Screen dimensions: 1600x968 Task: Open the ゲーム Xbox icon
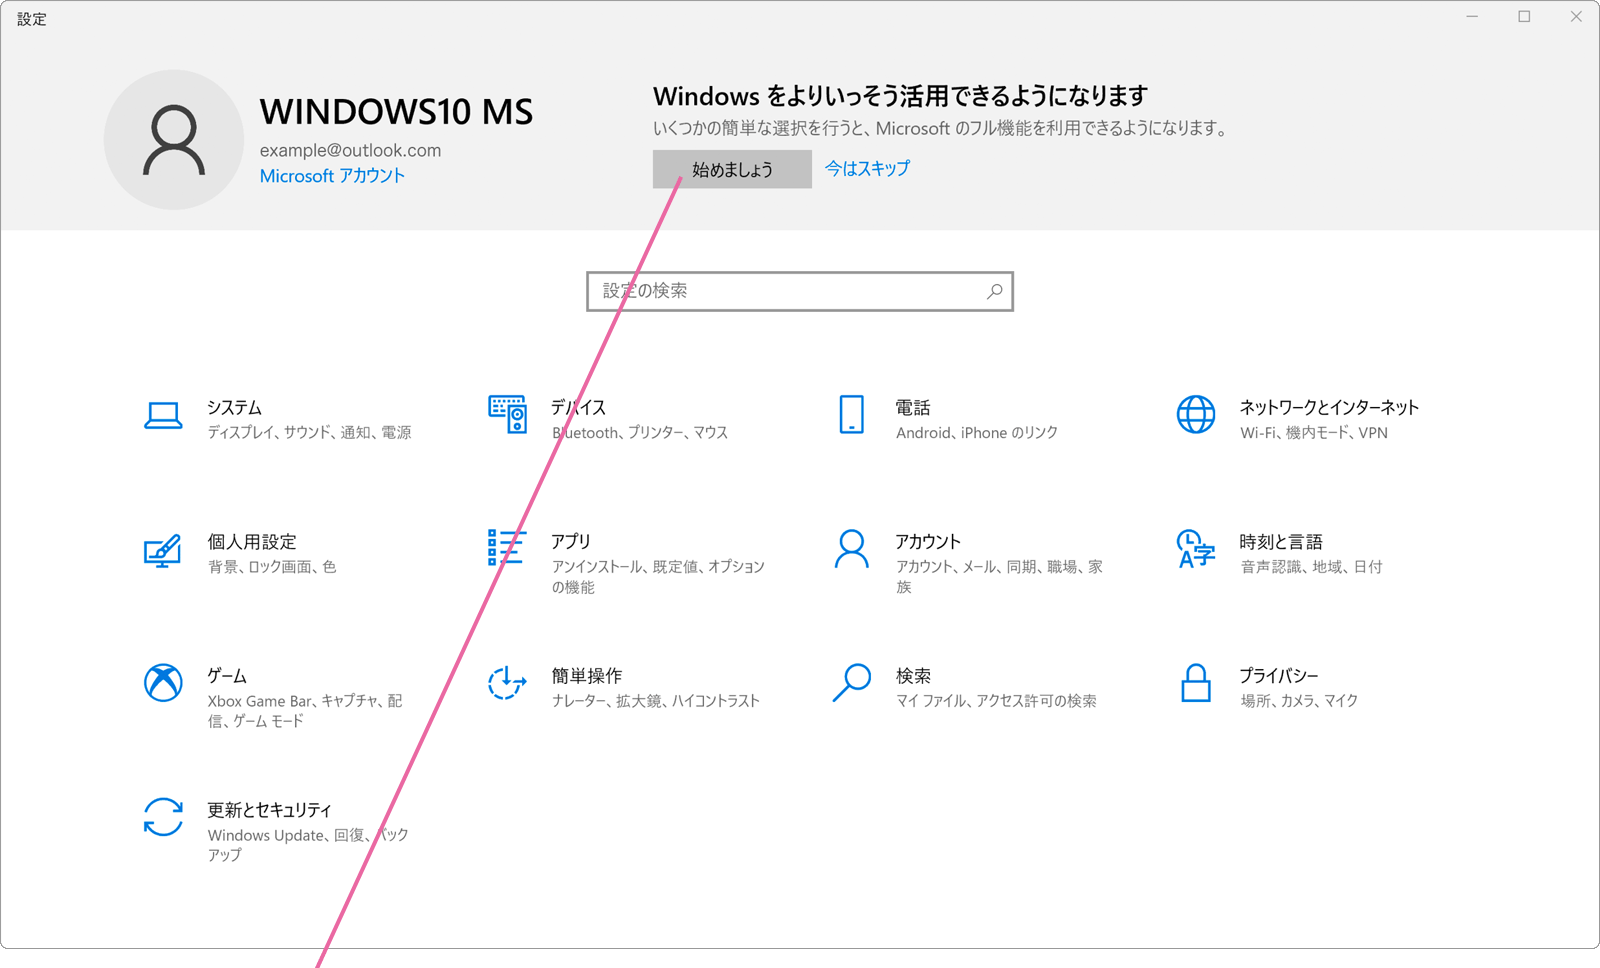pos(163,683)
